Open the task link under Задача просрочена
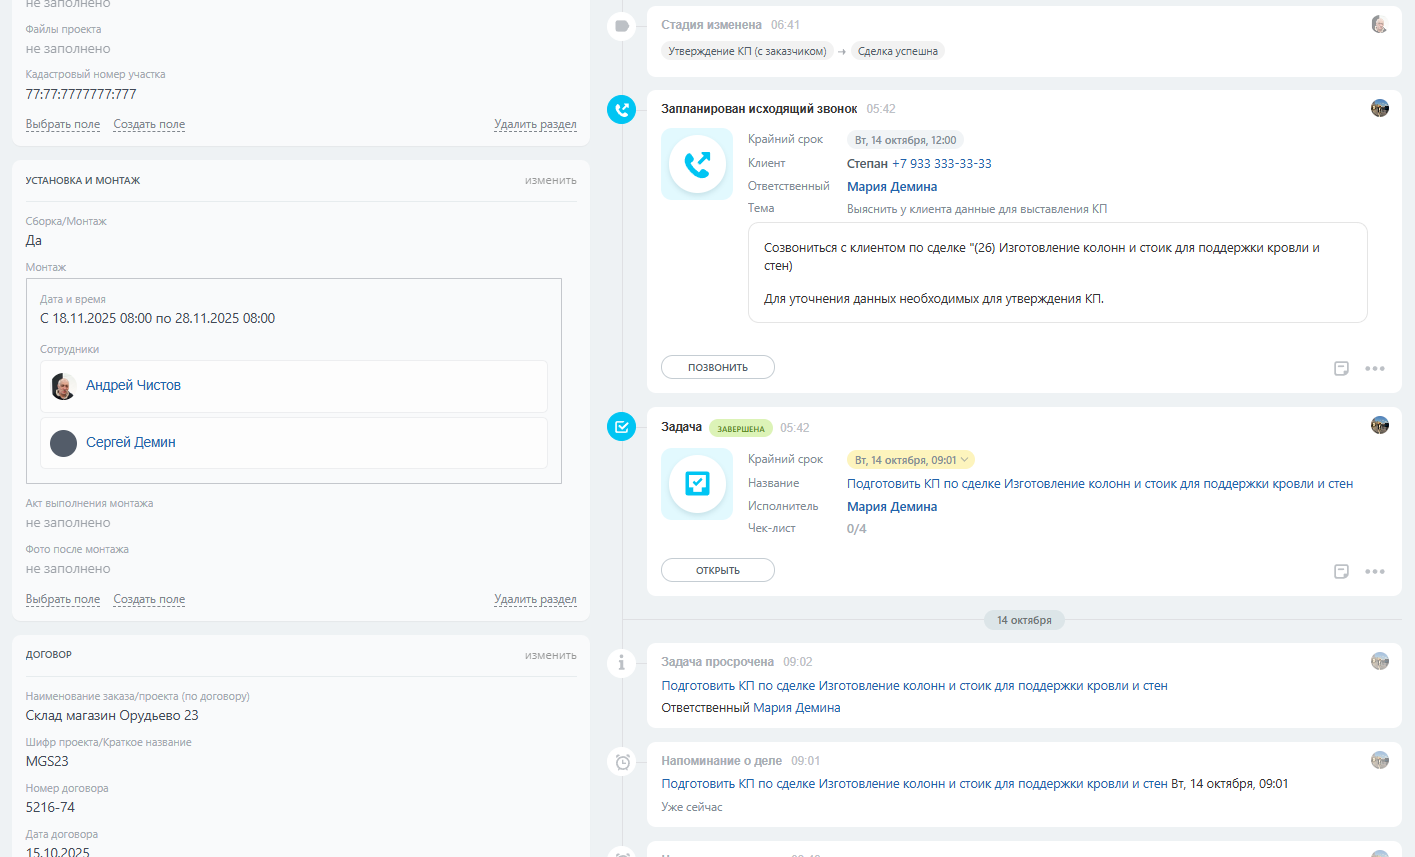The height and width of the screenshot is (857, 1415). point(915,686)
